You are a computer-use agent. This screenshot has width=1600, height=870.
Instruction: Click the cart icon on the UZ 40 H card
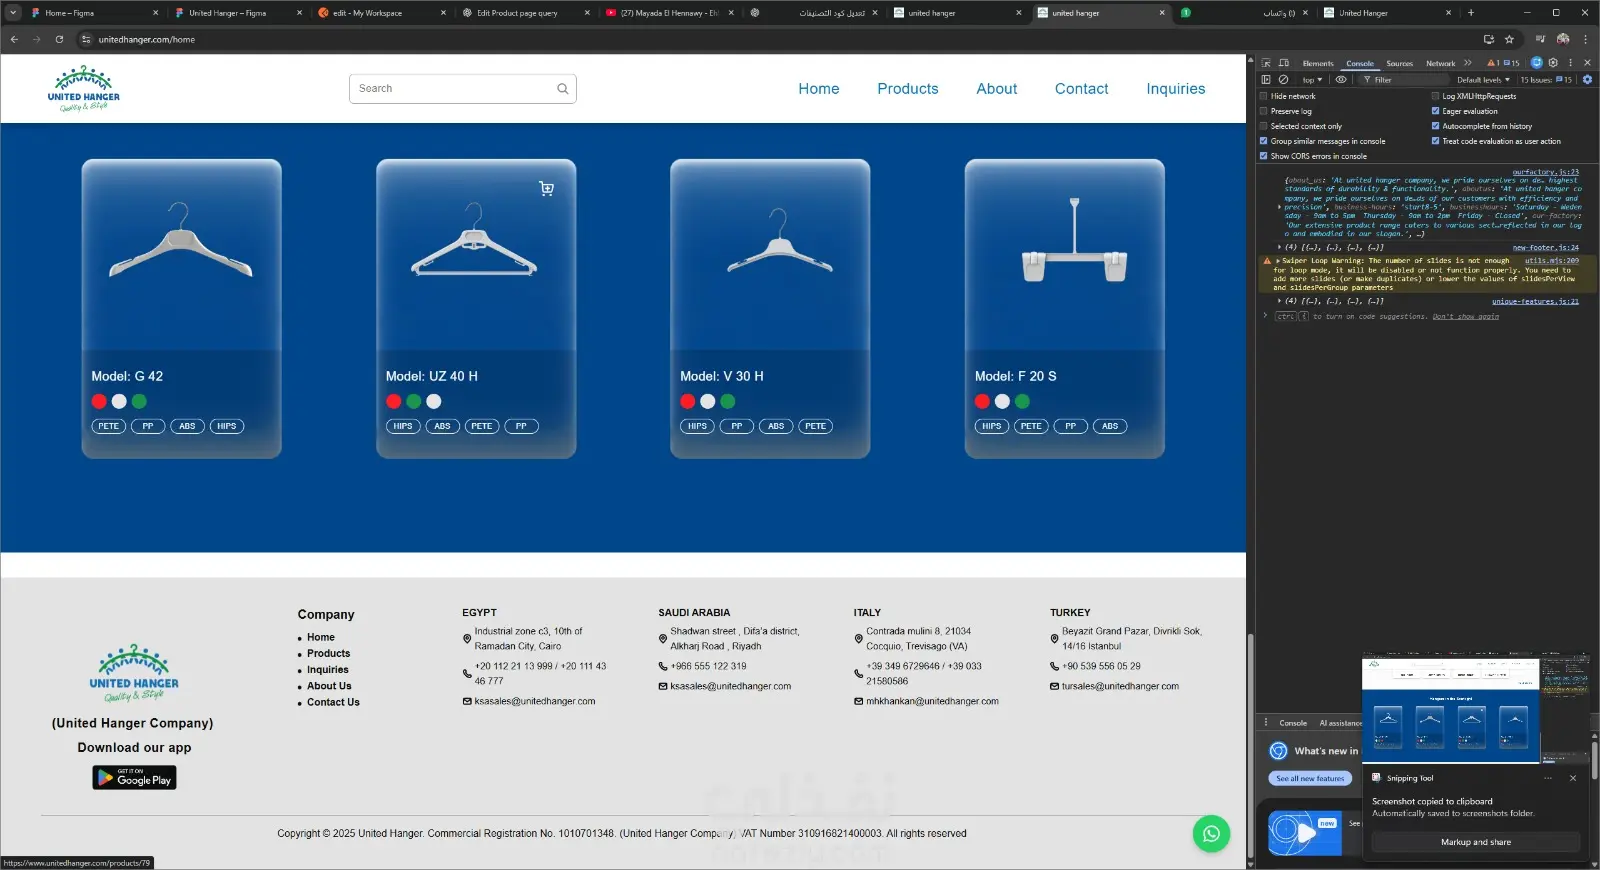click(546, 188)
